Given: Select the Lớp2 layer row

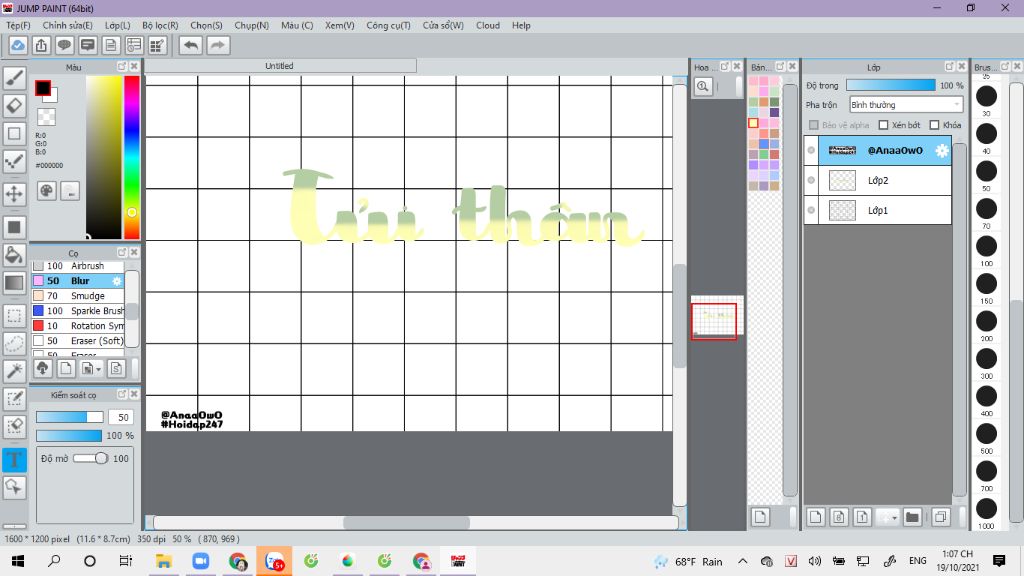Looking at the screenshot, I should (878, 180).
